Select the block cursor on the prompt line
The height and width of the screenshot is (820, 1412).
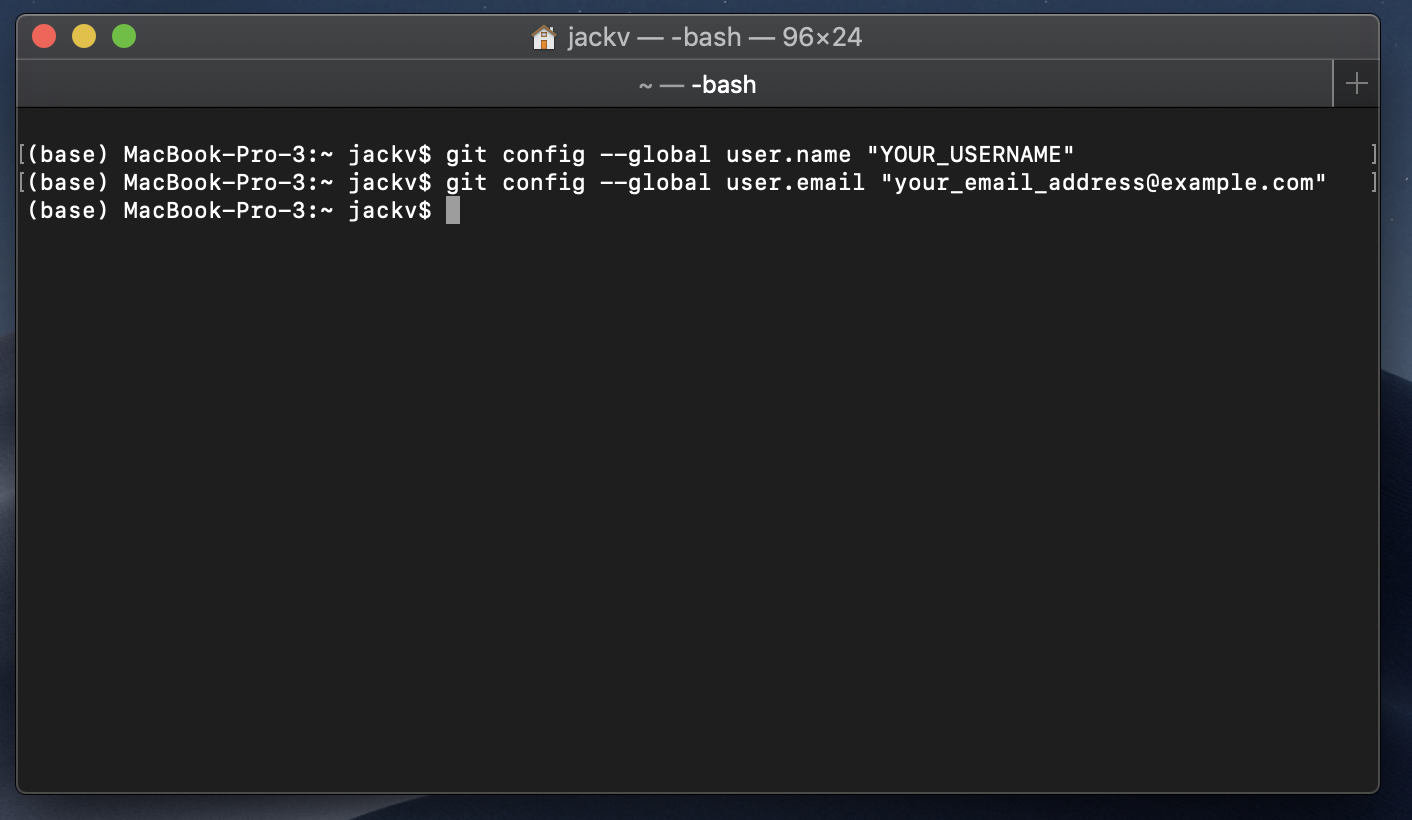[451, 210]
